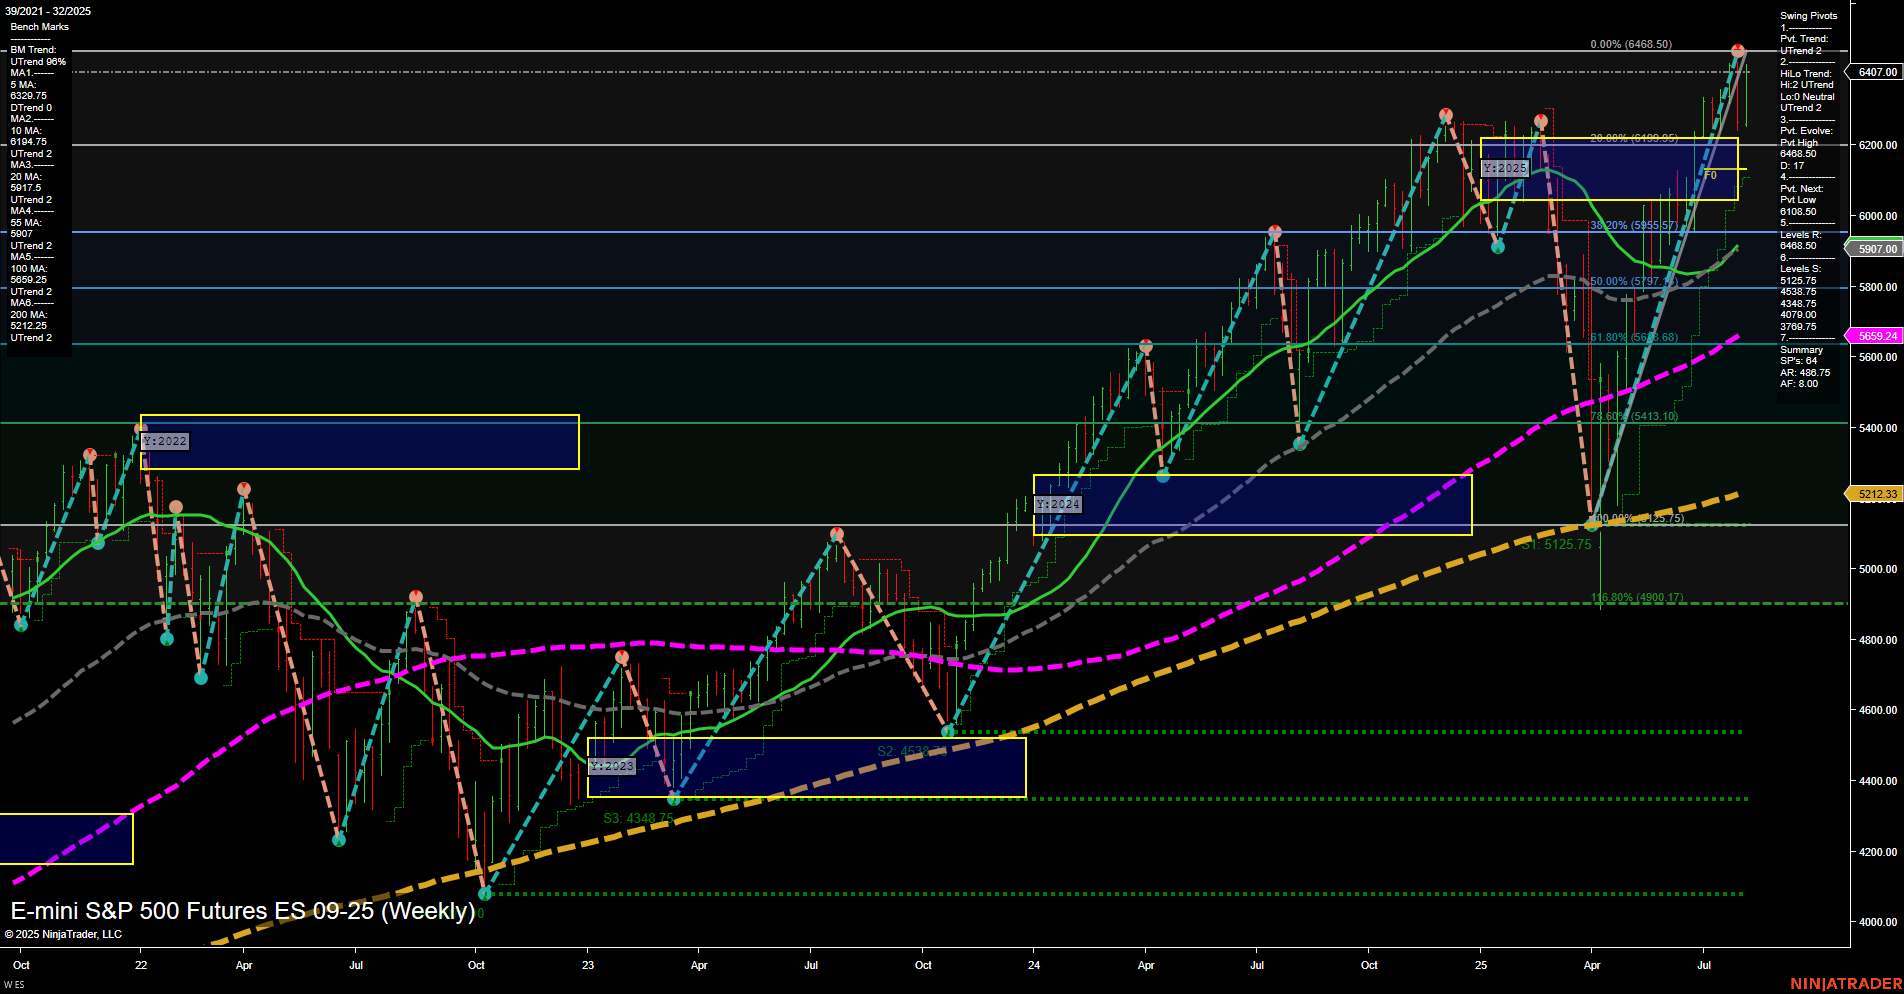Click the 39/2021 - 32/2025 date range label
Image resolution: width=1904 pixels, height=994 pixels.
point(48,11)
